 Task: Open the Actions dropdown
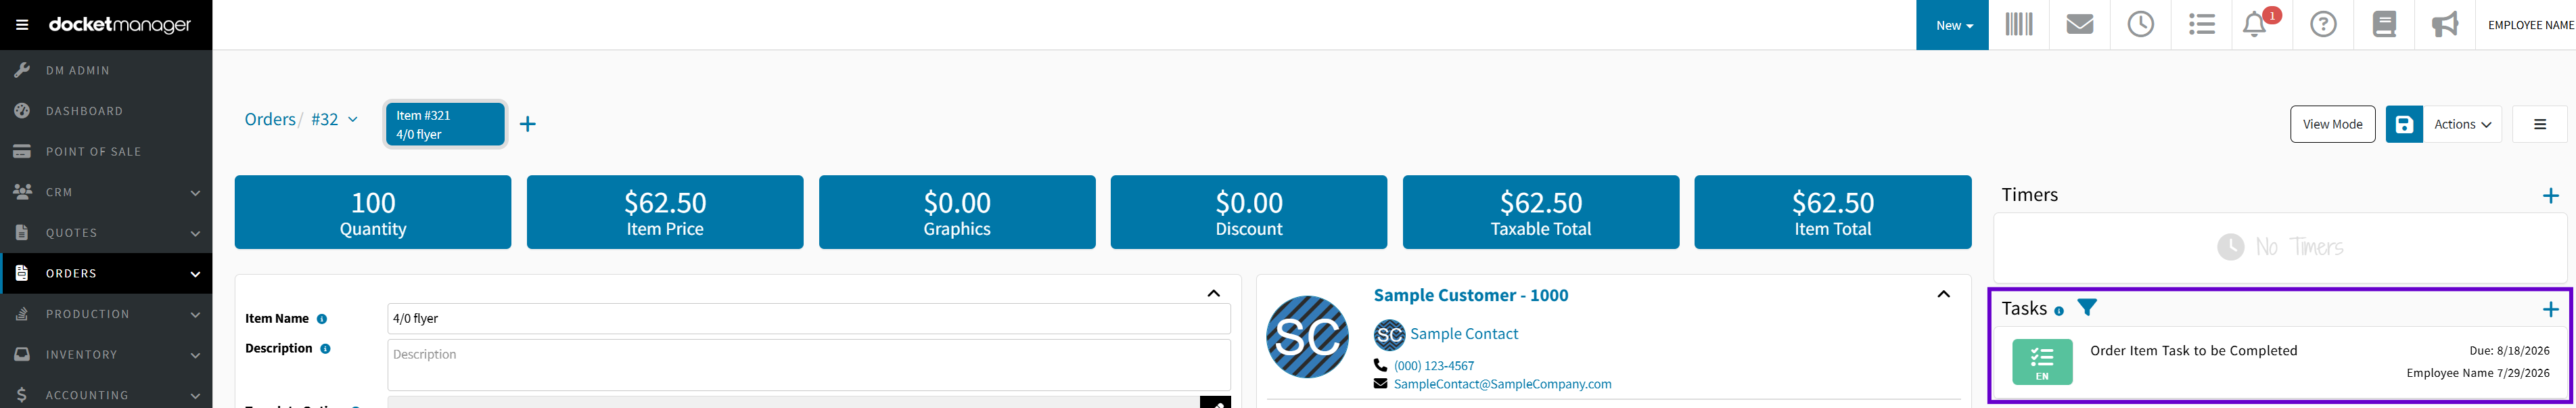2462,124
